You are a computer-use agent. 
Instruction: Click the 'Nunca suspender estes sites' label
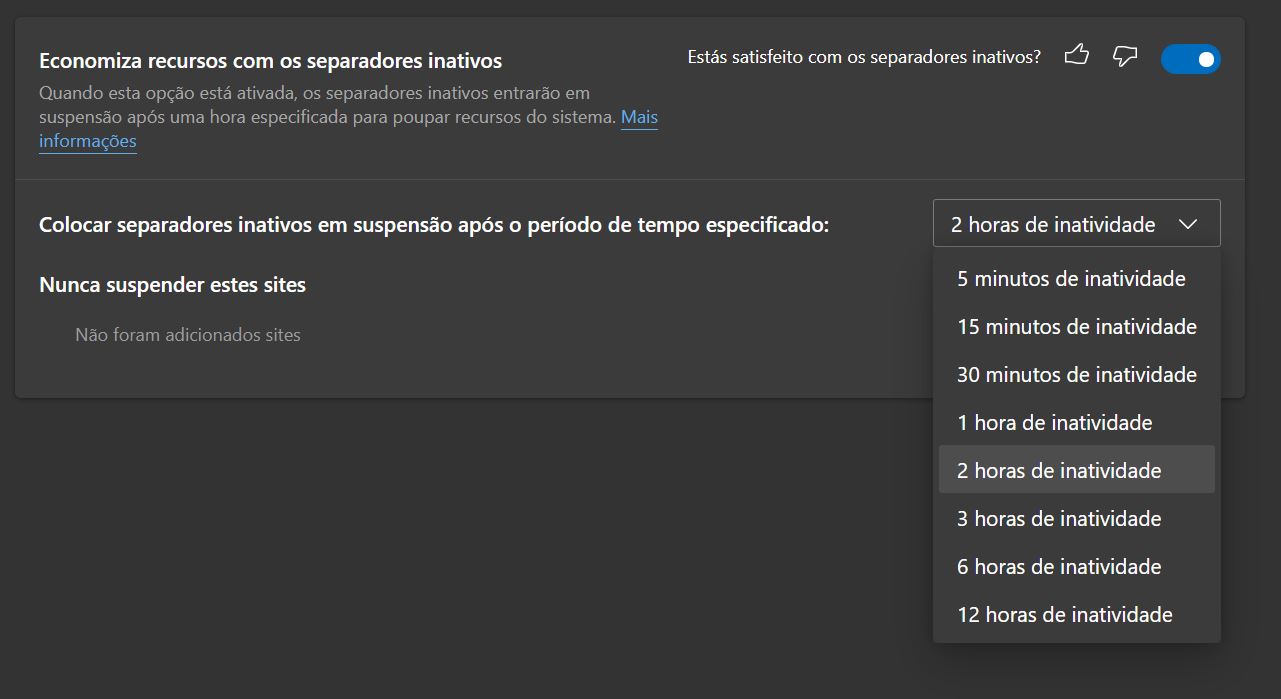click(x=172, y=285)
